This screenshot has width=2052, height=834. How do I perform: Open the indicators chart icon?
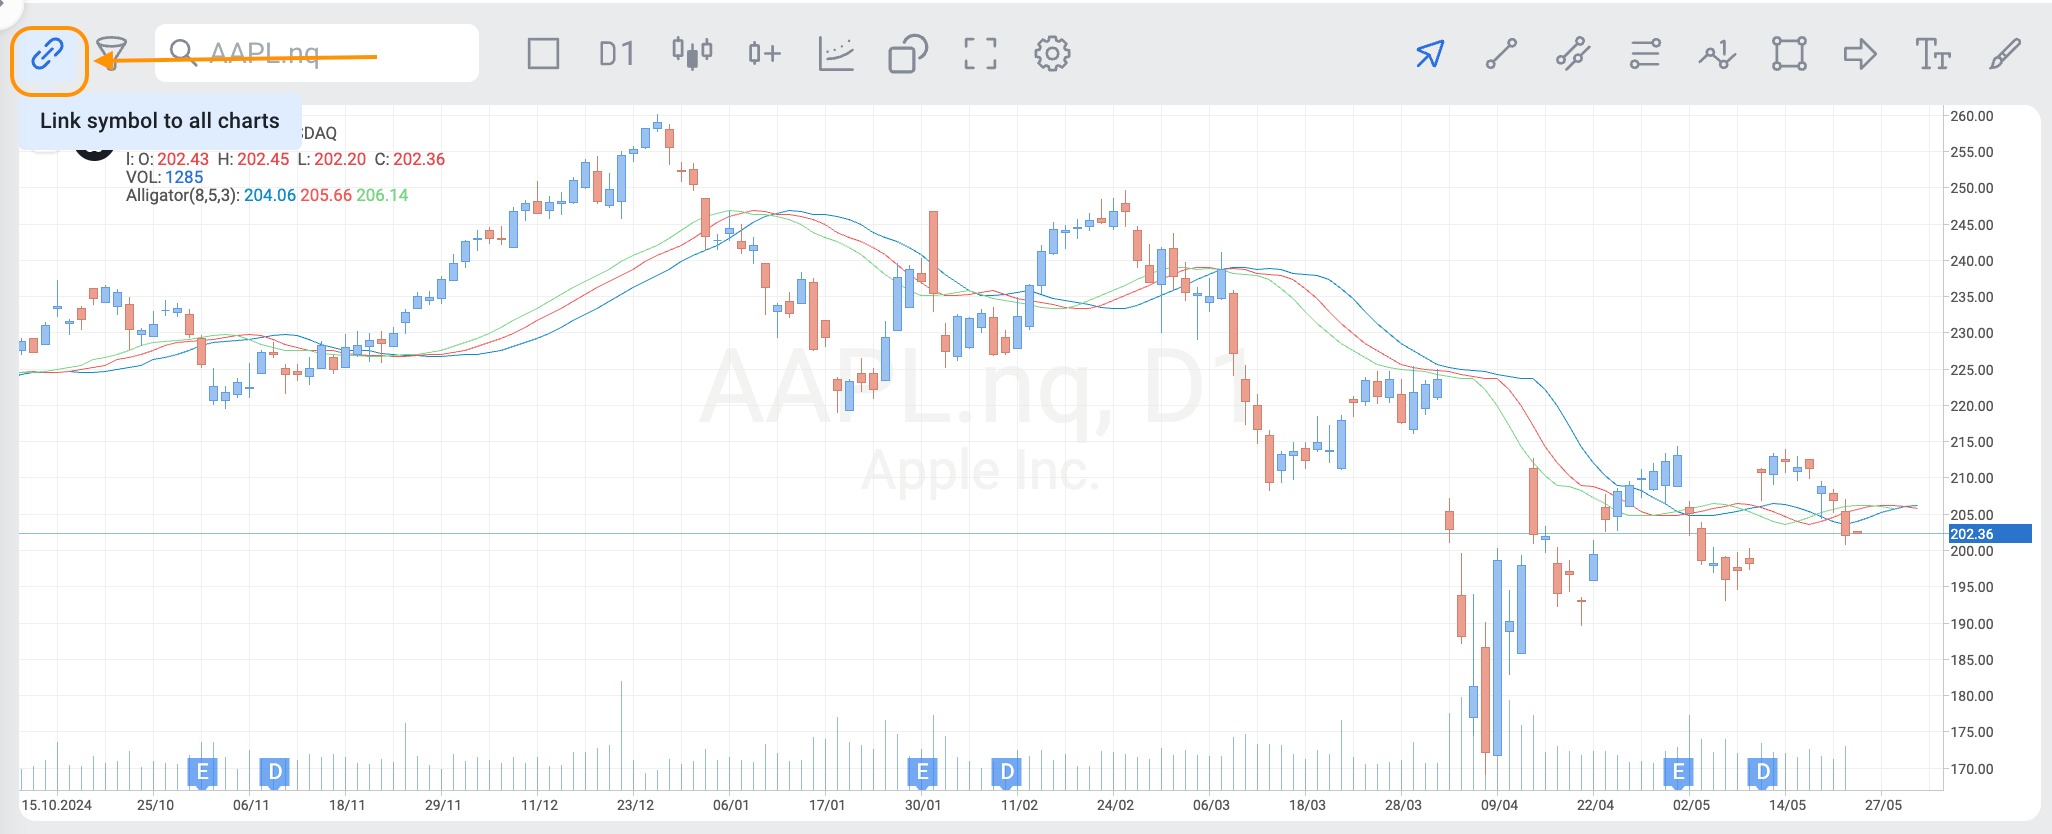pos(836,53)
